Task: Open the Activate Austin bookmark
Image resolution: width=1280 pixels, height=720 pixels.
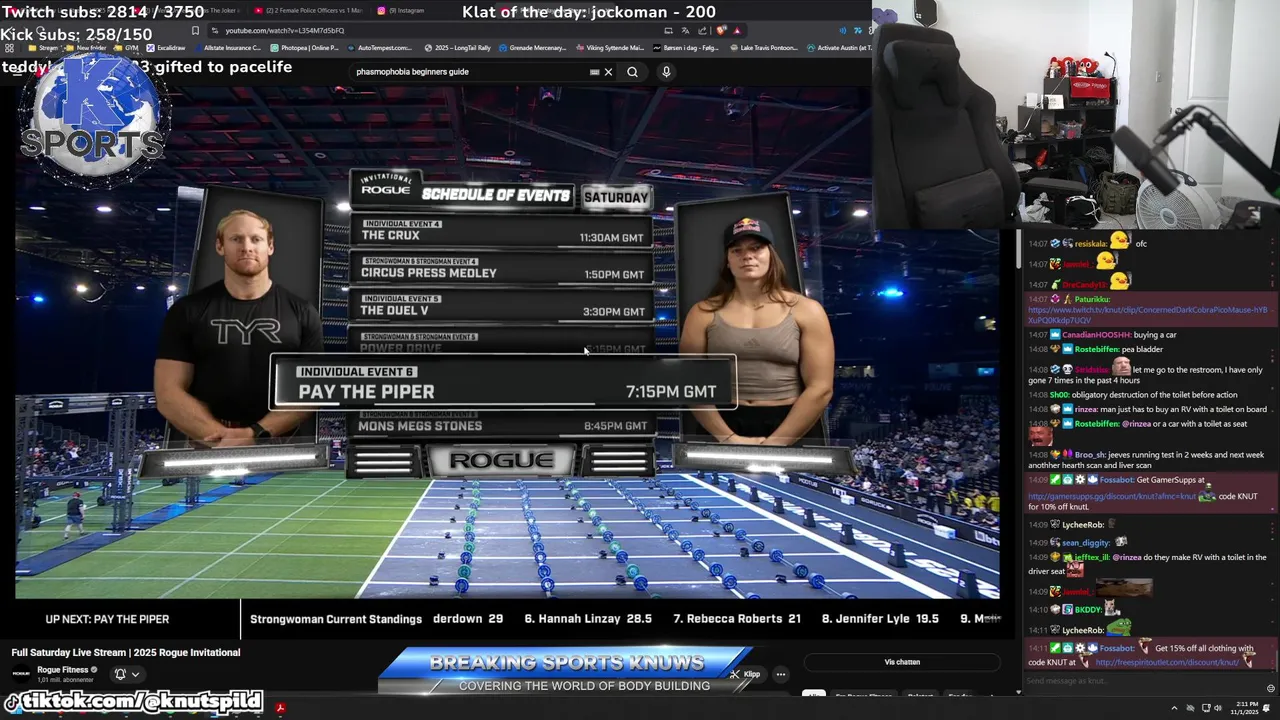Action: click(840, 48)
